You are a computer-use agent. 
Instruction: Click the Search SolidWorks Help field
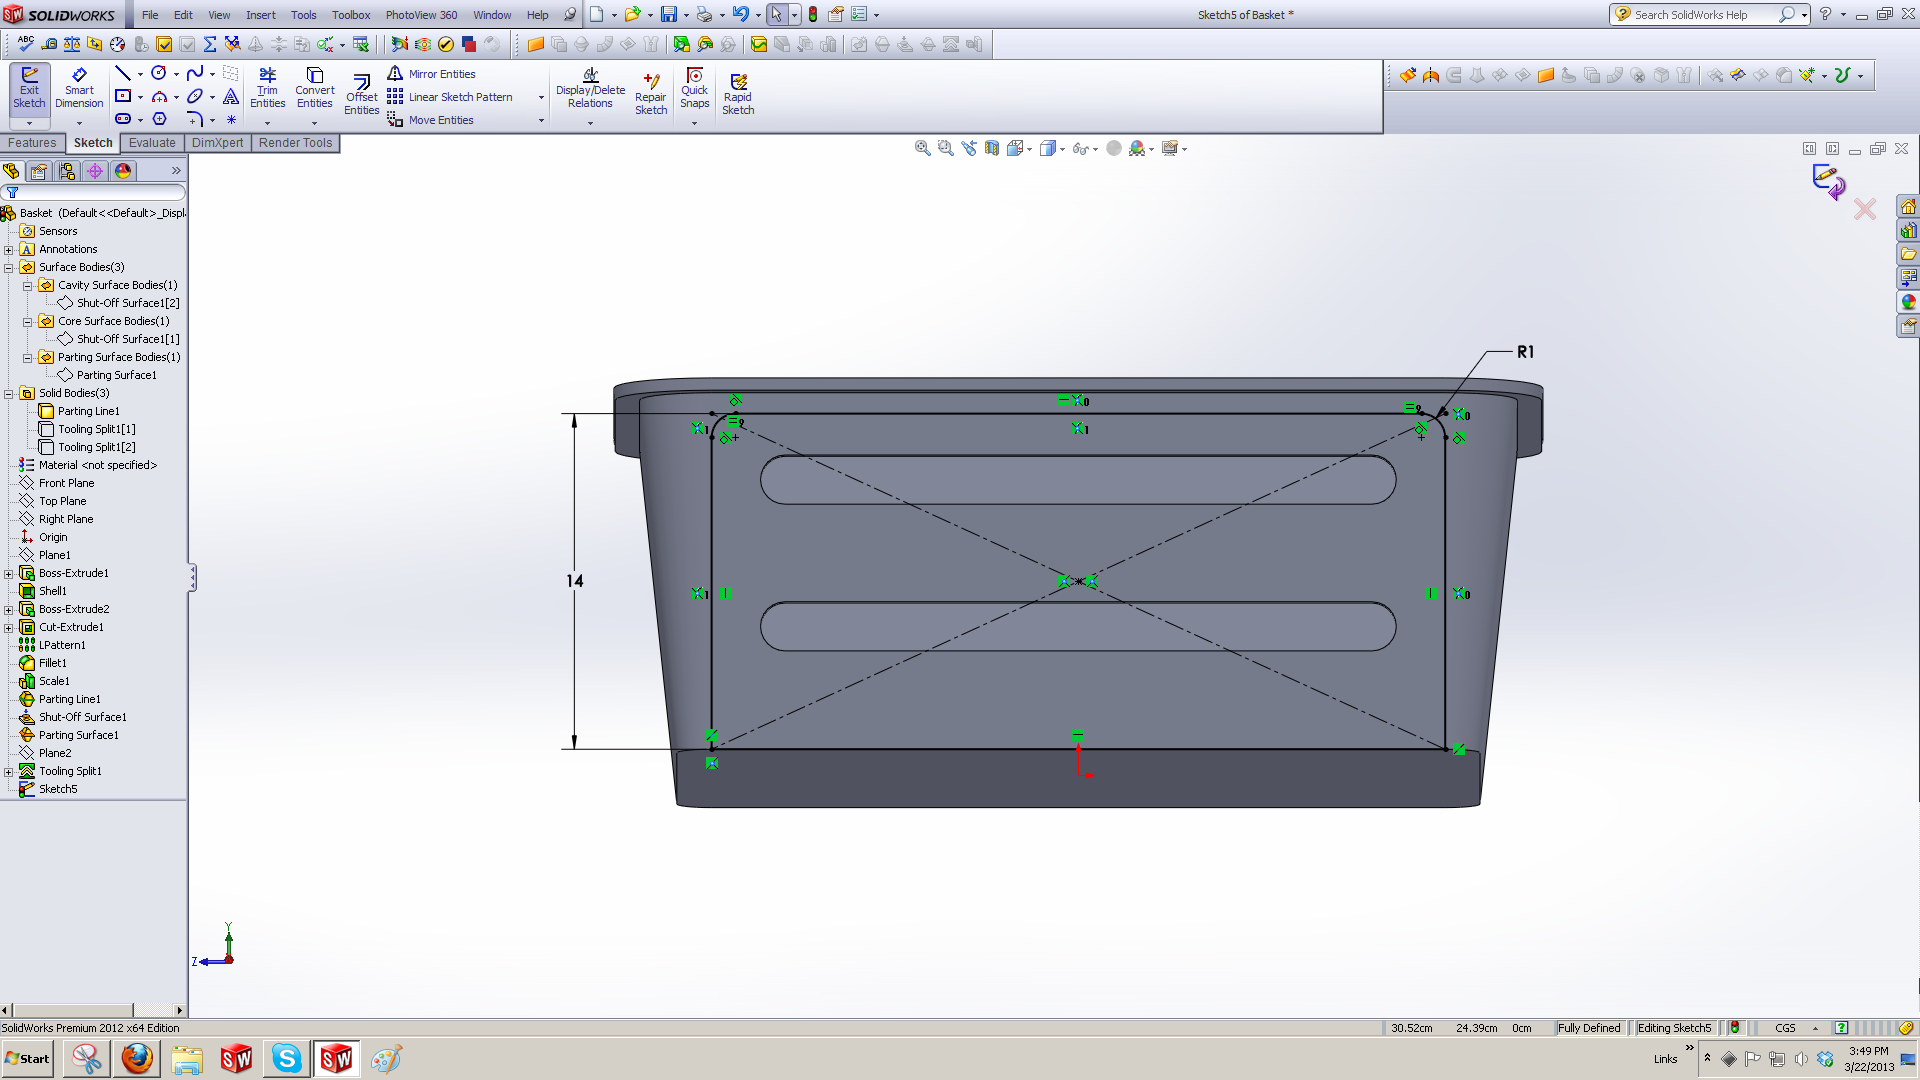[1705, 15]
